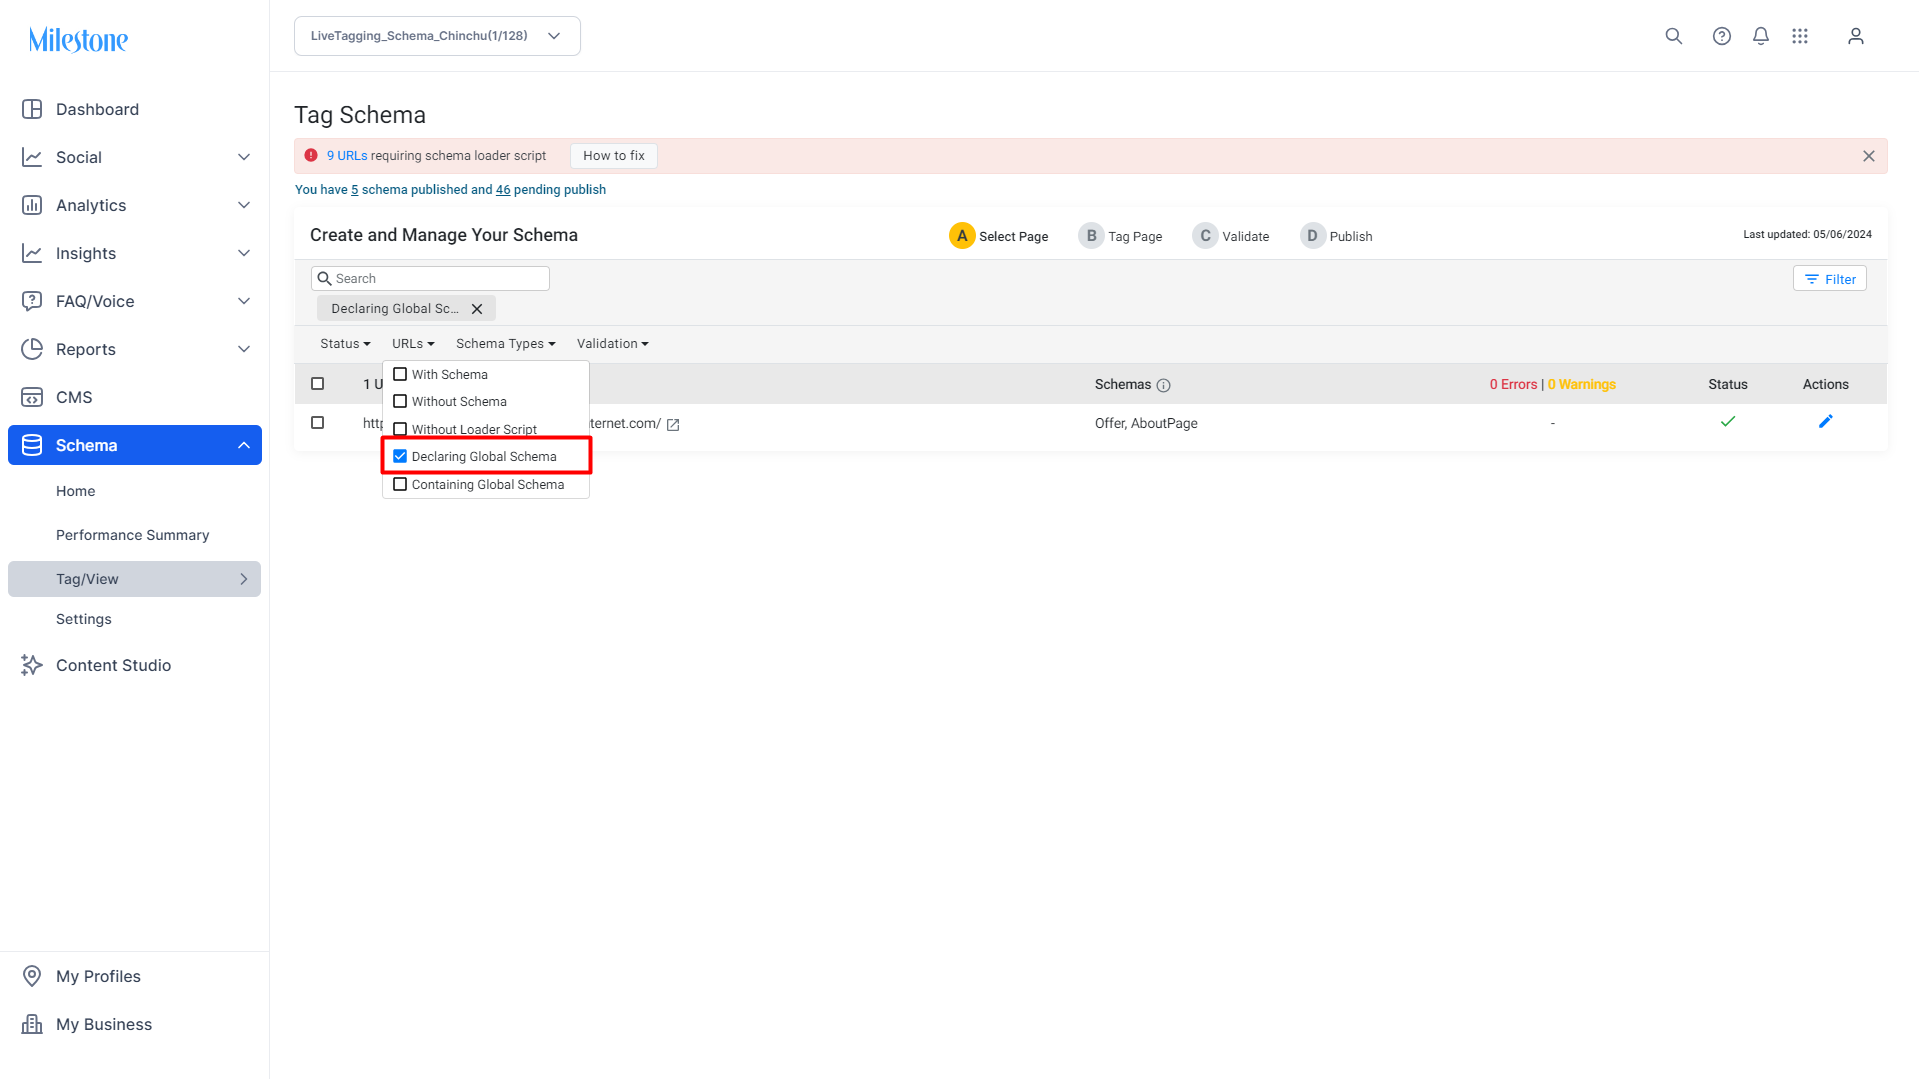Image resolution: width=1919 pixels, height=1079 pixels.
Task: Click the Schemas info icon
Action: [x=1163, y=385]
